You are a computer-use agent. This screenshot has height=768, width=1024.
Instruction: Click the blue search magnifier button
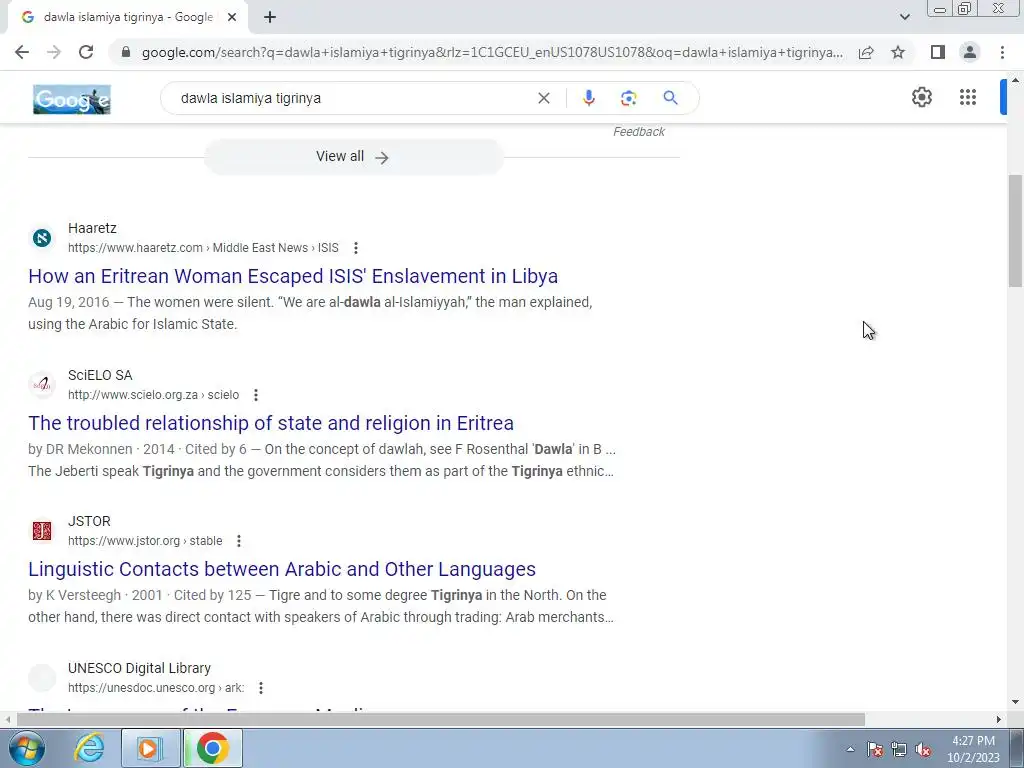coord(670,98)
